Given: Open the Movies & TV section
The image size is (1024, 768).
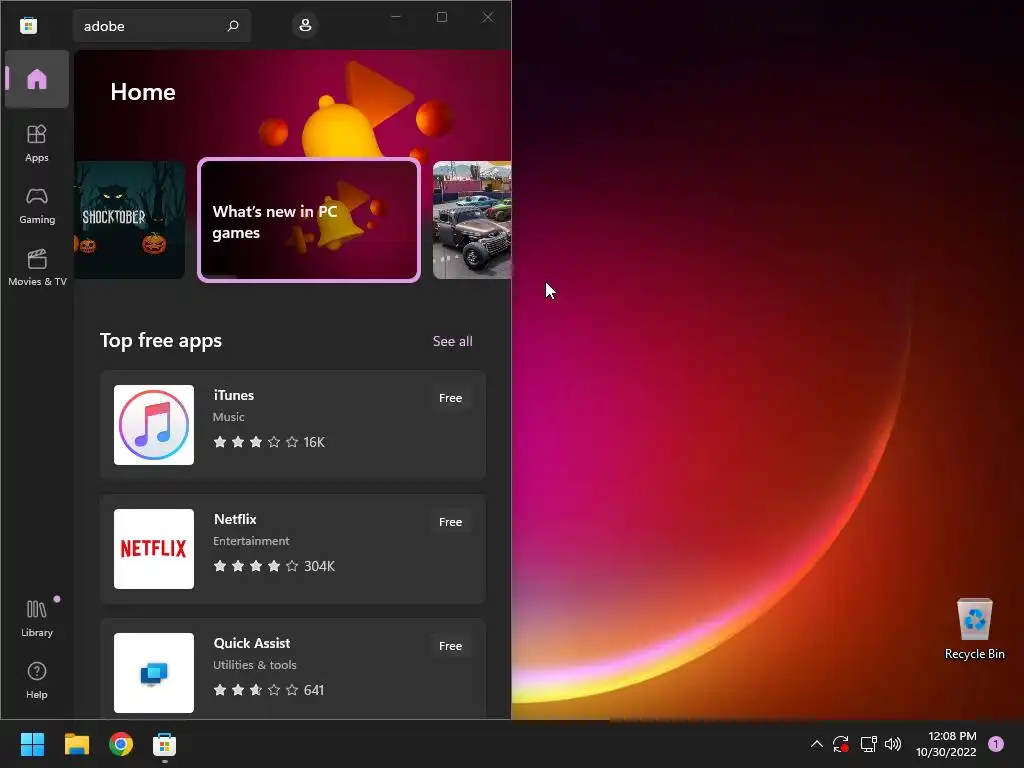Looking at the screenshot, I should (x=37, y=267).
